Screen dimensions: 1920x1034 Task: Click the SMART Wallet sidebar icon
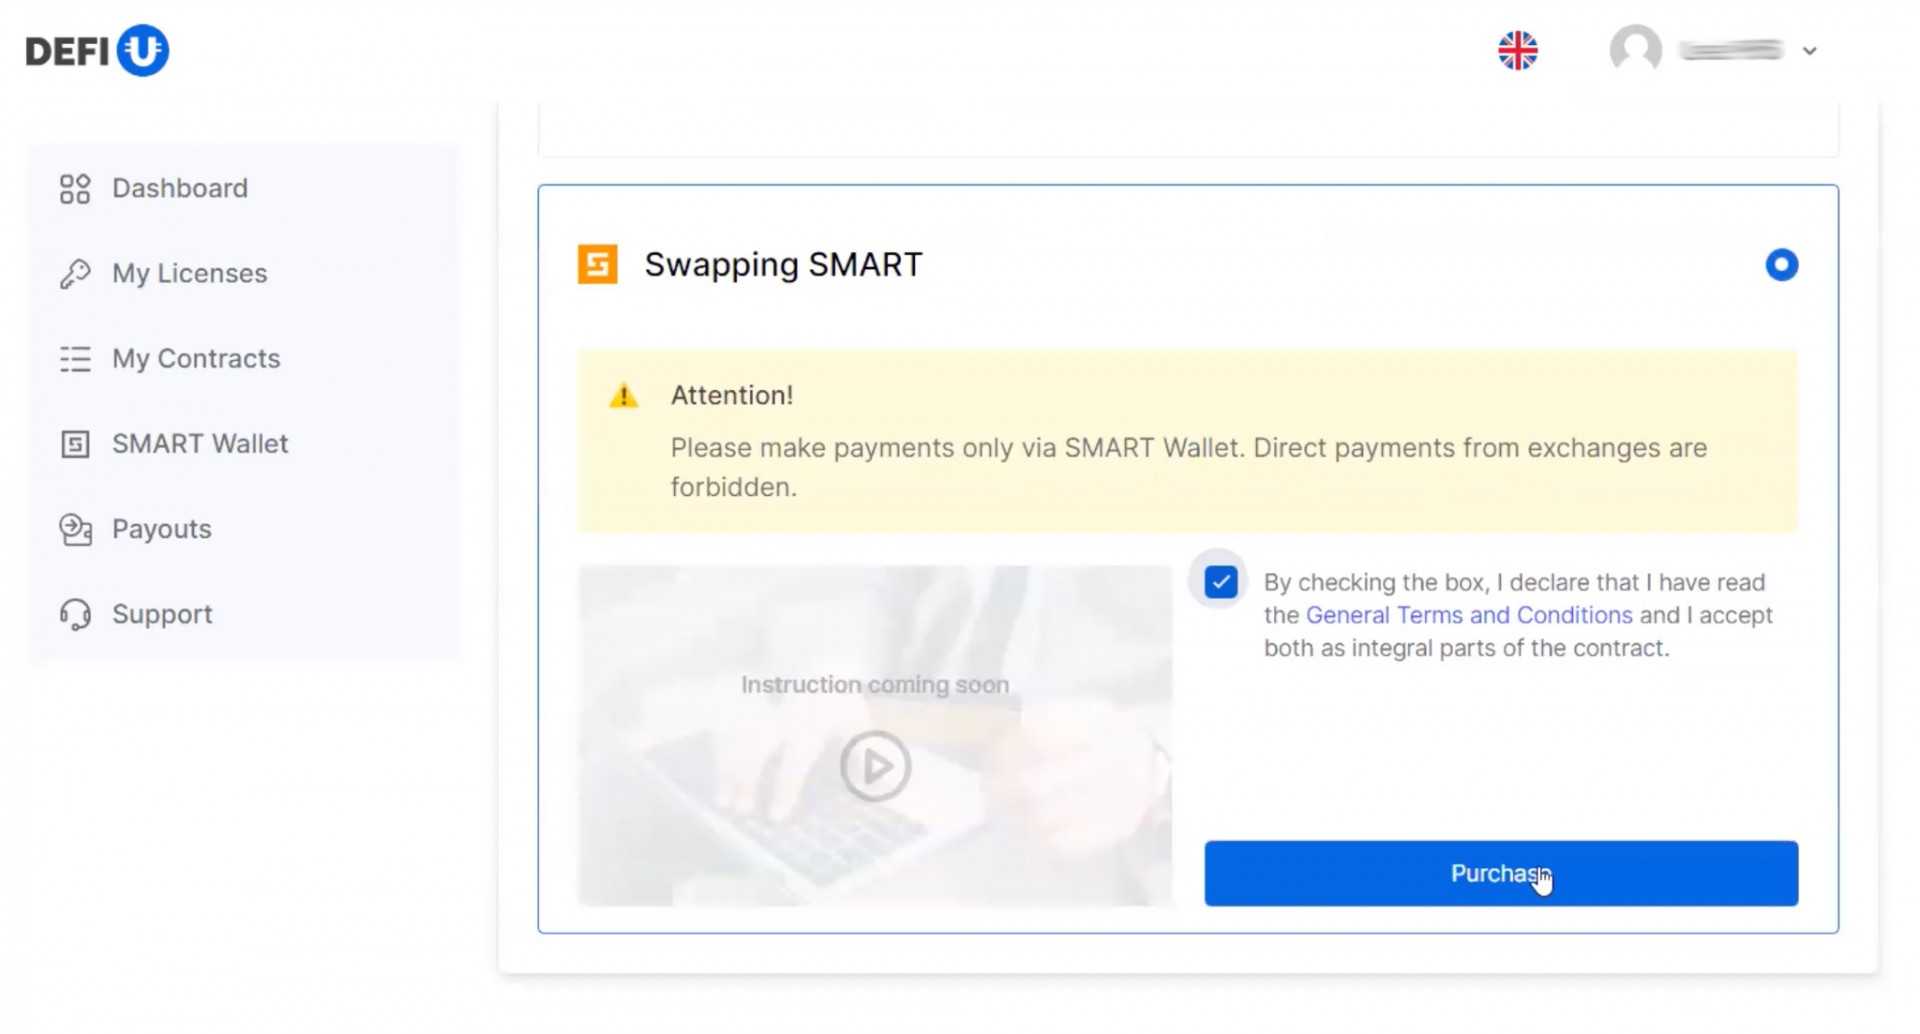coord(75,444)
